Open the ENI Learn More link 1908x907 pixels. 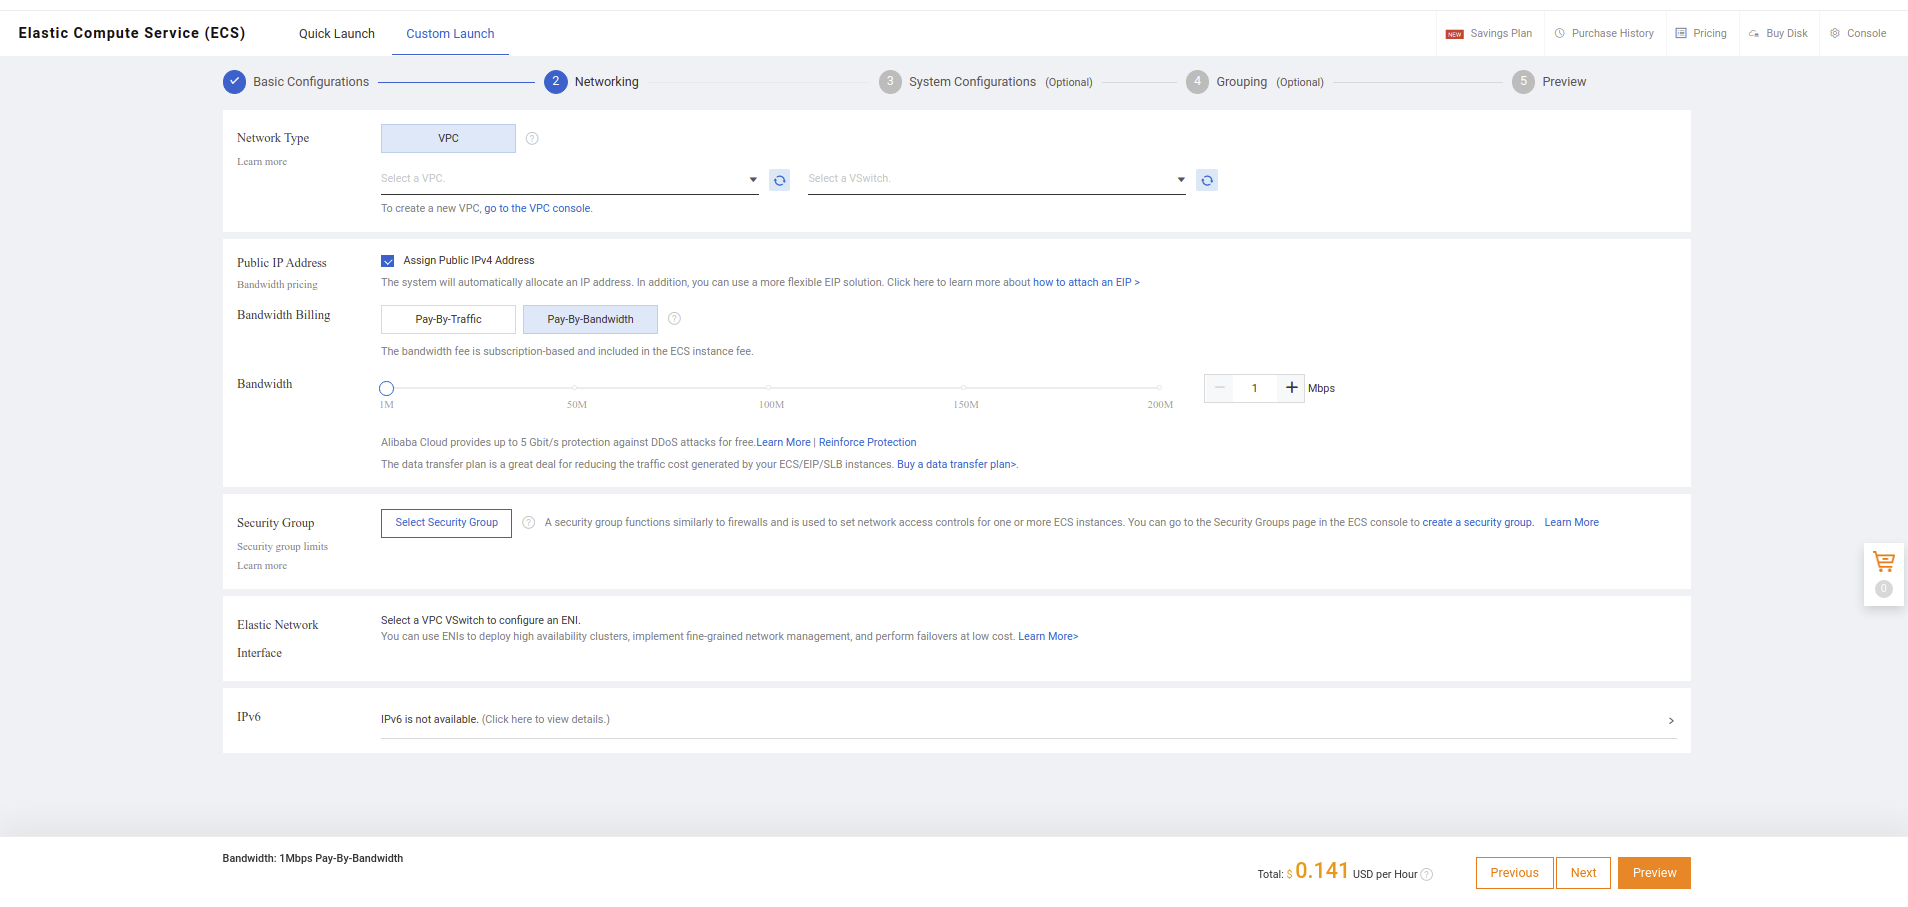coord(1048,637)
